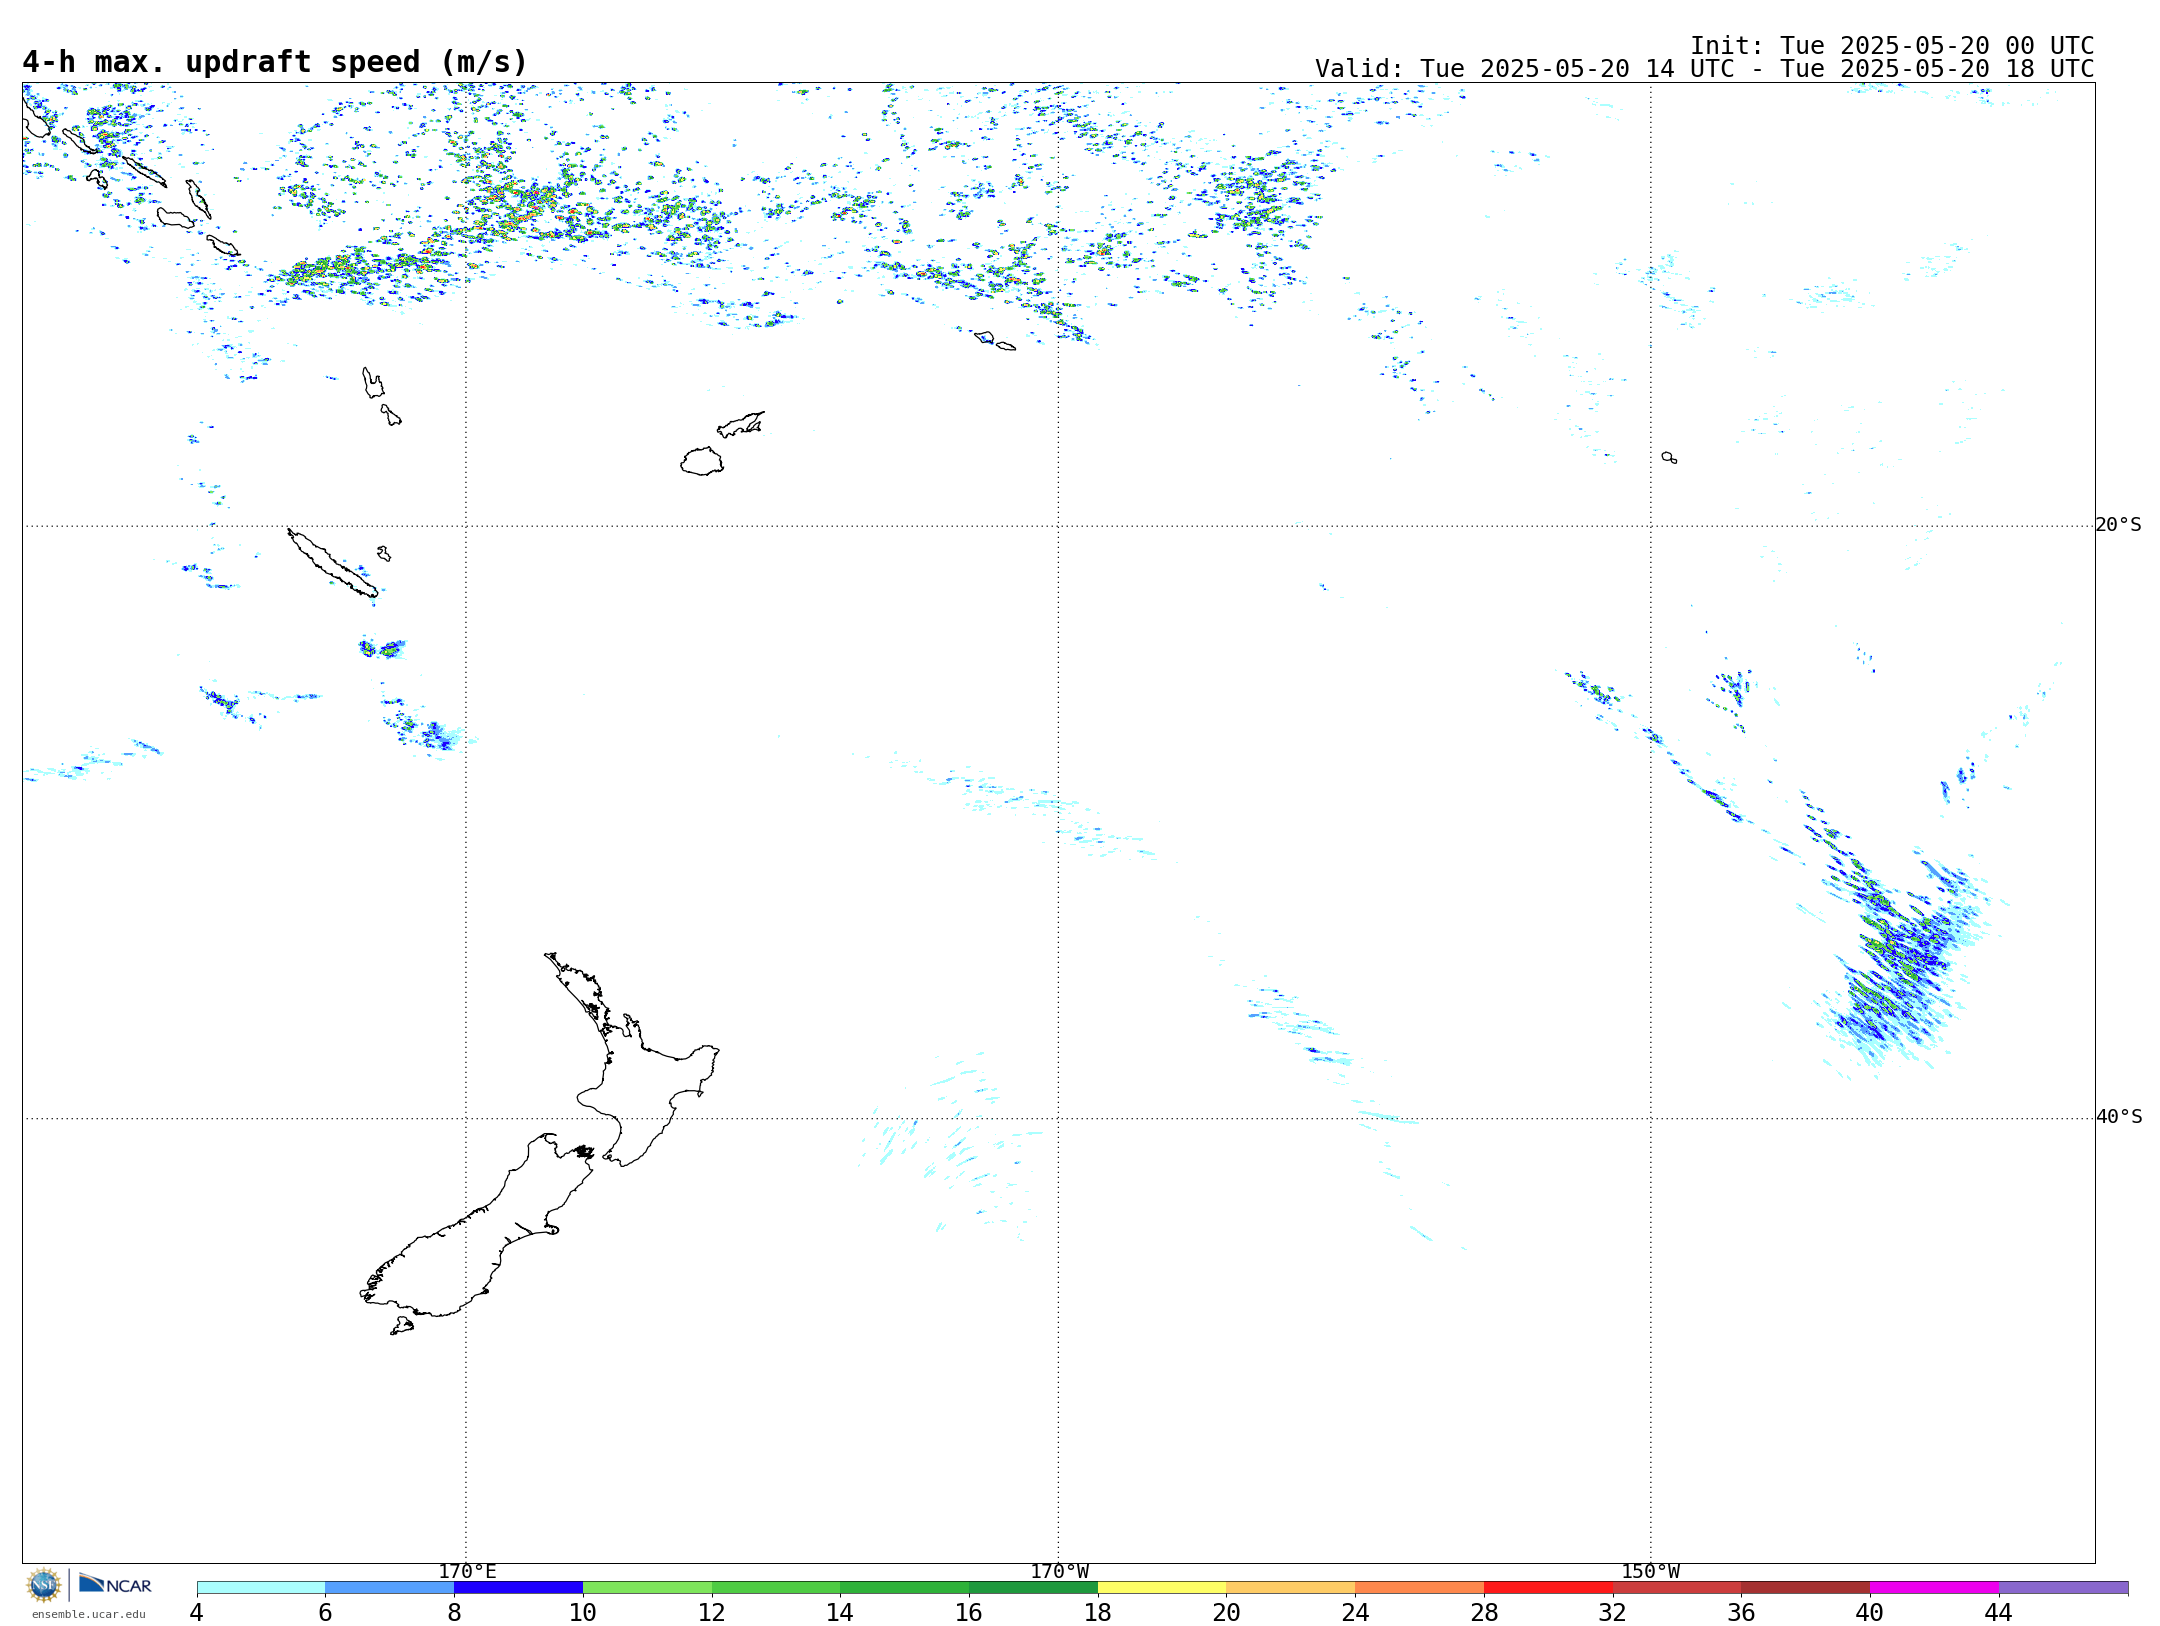Click the colorbar tick label 6
2160x1626 pixels.
325,1612
